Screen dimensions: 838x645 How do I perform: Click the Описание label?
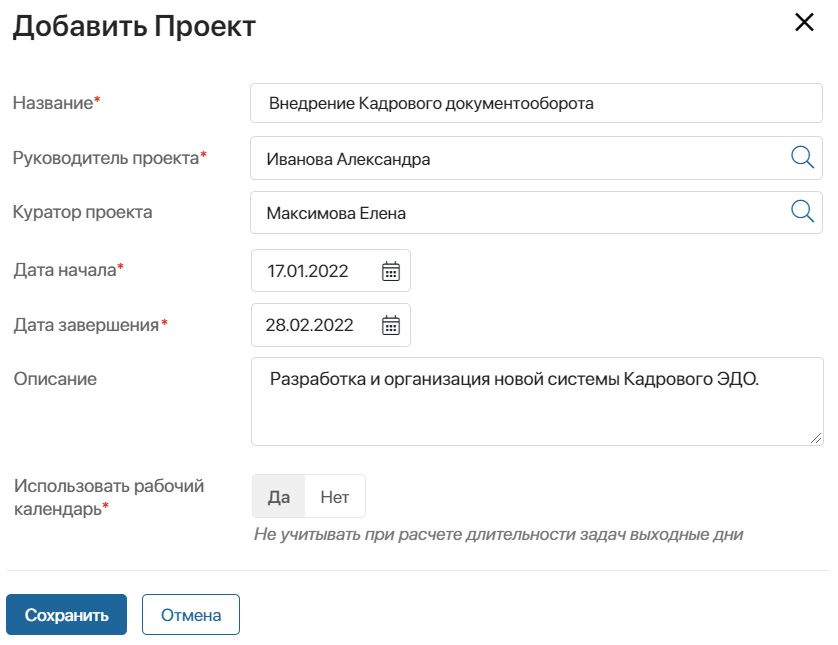point(55,379)
